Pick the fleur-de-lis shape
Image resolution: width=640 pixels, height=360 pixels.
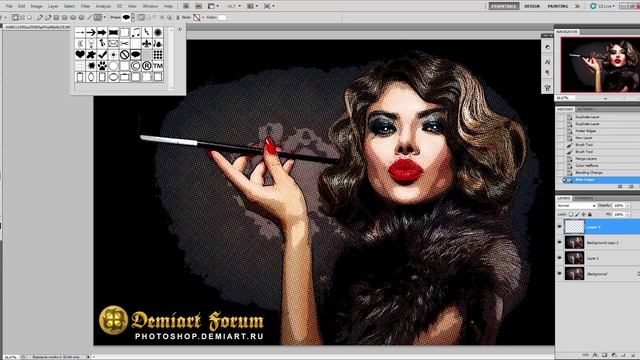point(147,43)
